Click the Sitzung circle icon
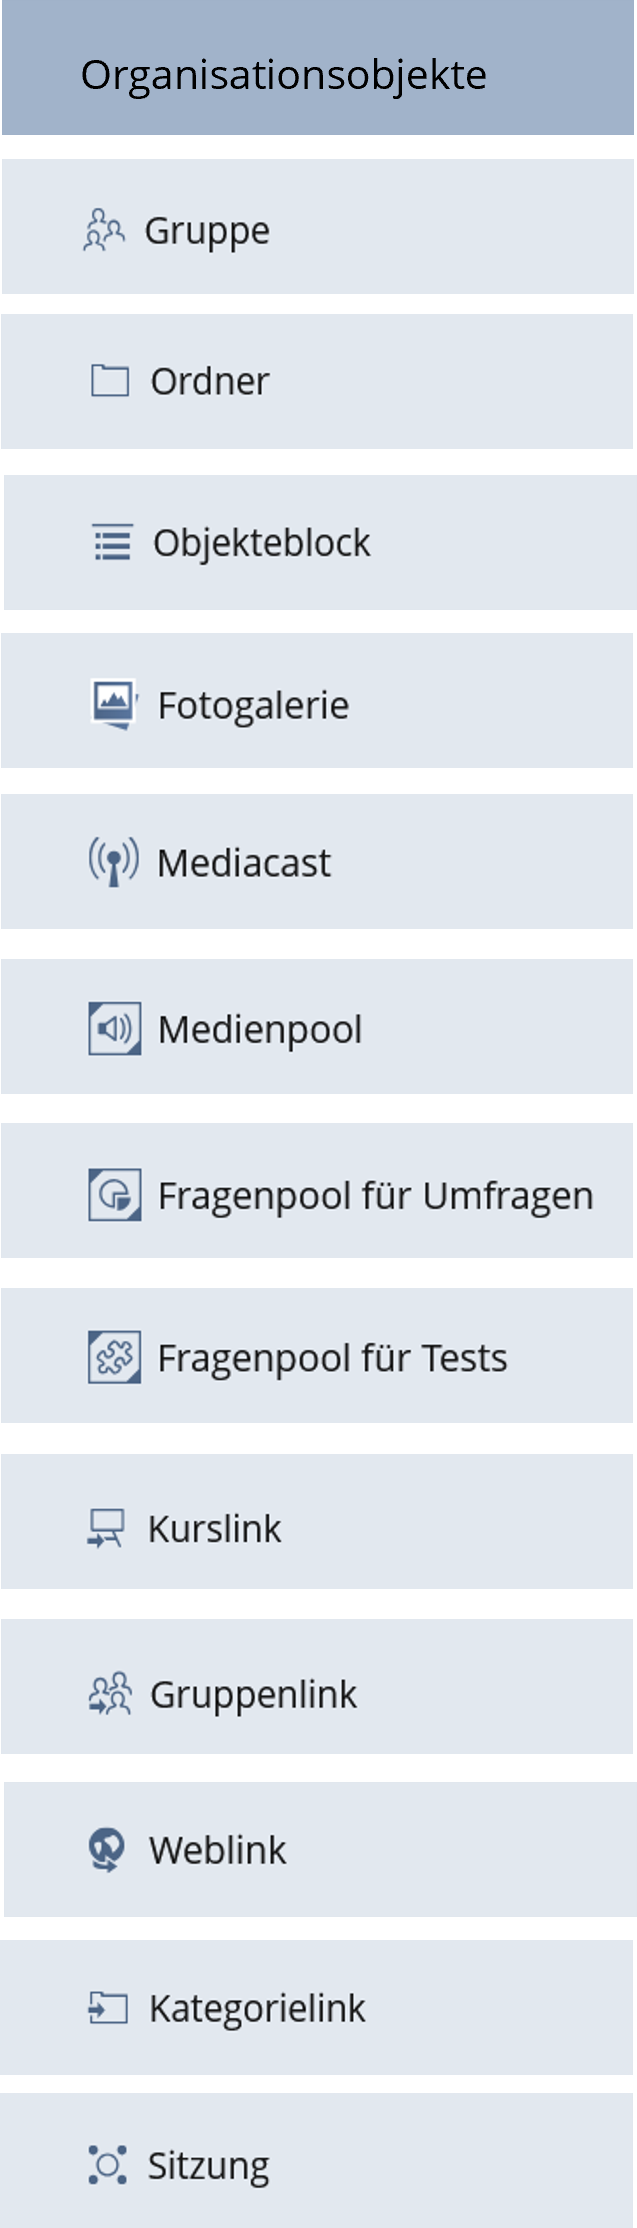Viewport: 637px width, 2228px height. click(107, 2164)
